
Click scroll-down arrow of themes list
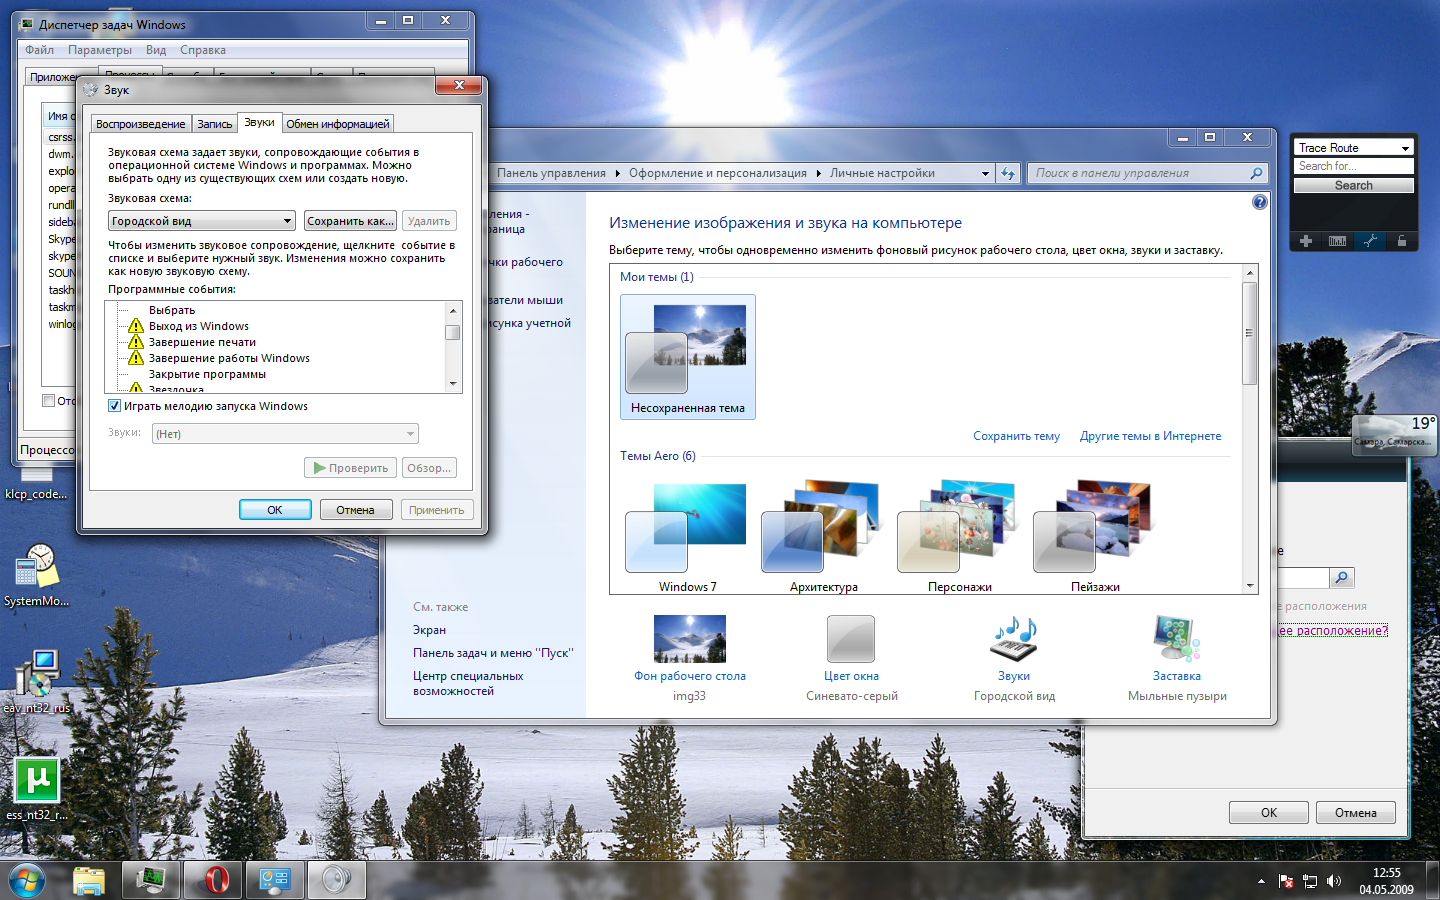[1249, 586]
